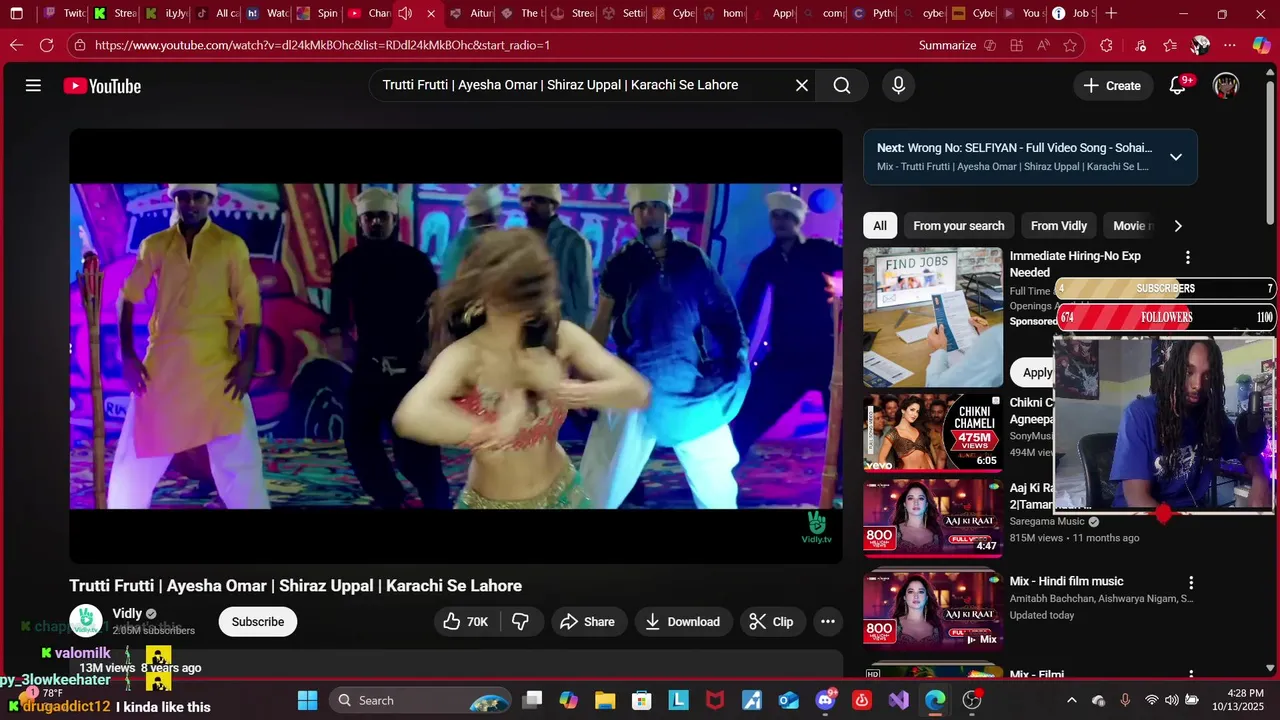Click the Trutti Frutti video player
1280x720 pixels.
(456, 346)
